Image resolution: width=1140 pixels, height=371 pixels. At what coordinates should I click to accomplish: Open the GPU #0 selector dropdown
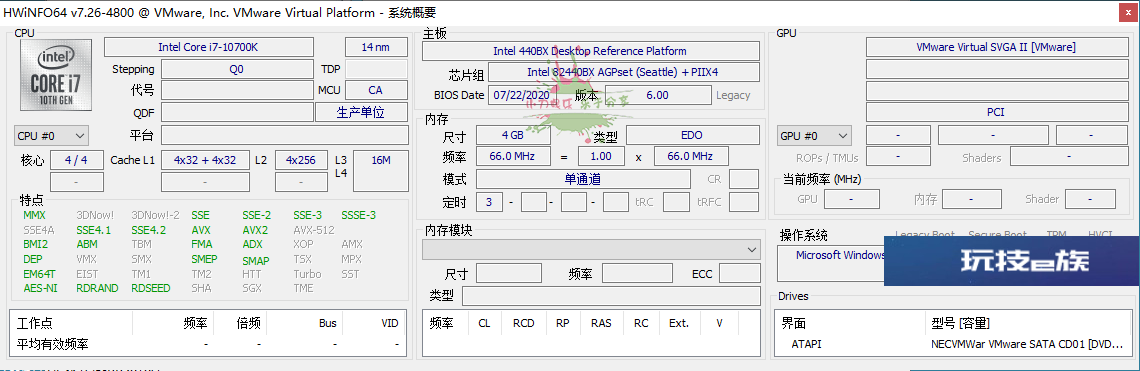tap(814, 136)
